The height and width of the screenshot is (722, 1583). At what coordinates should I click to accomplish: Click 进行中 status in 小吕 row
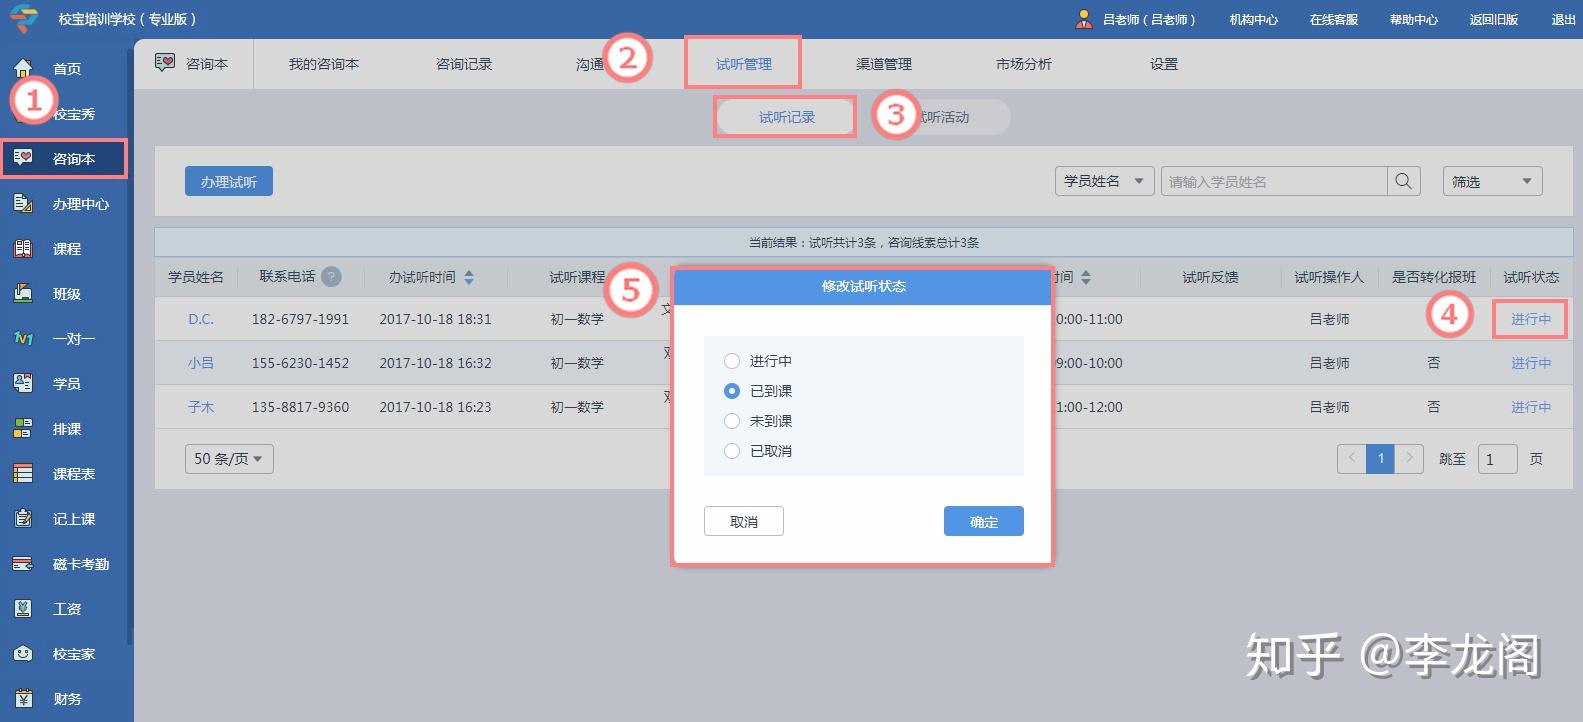pyautogui.click(x=1531, y=363)
